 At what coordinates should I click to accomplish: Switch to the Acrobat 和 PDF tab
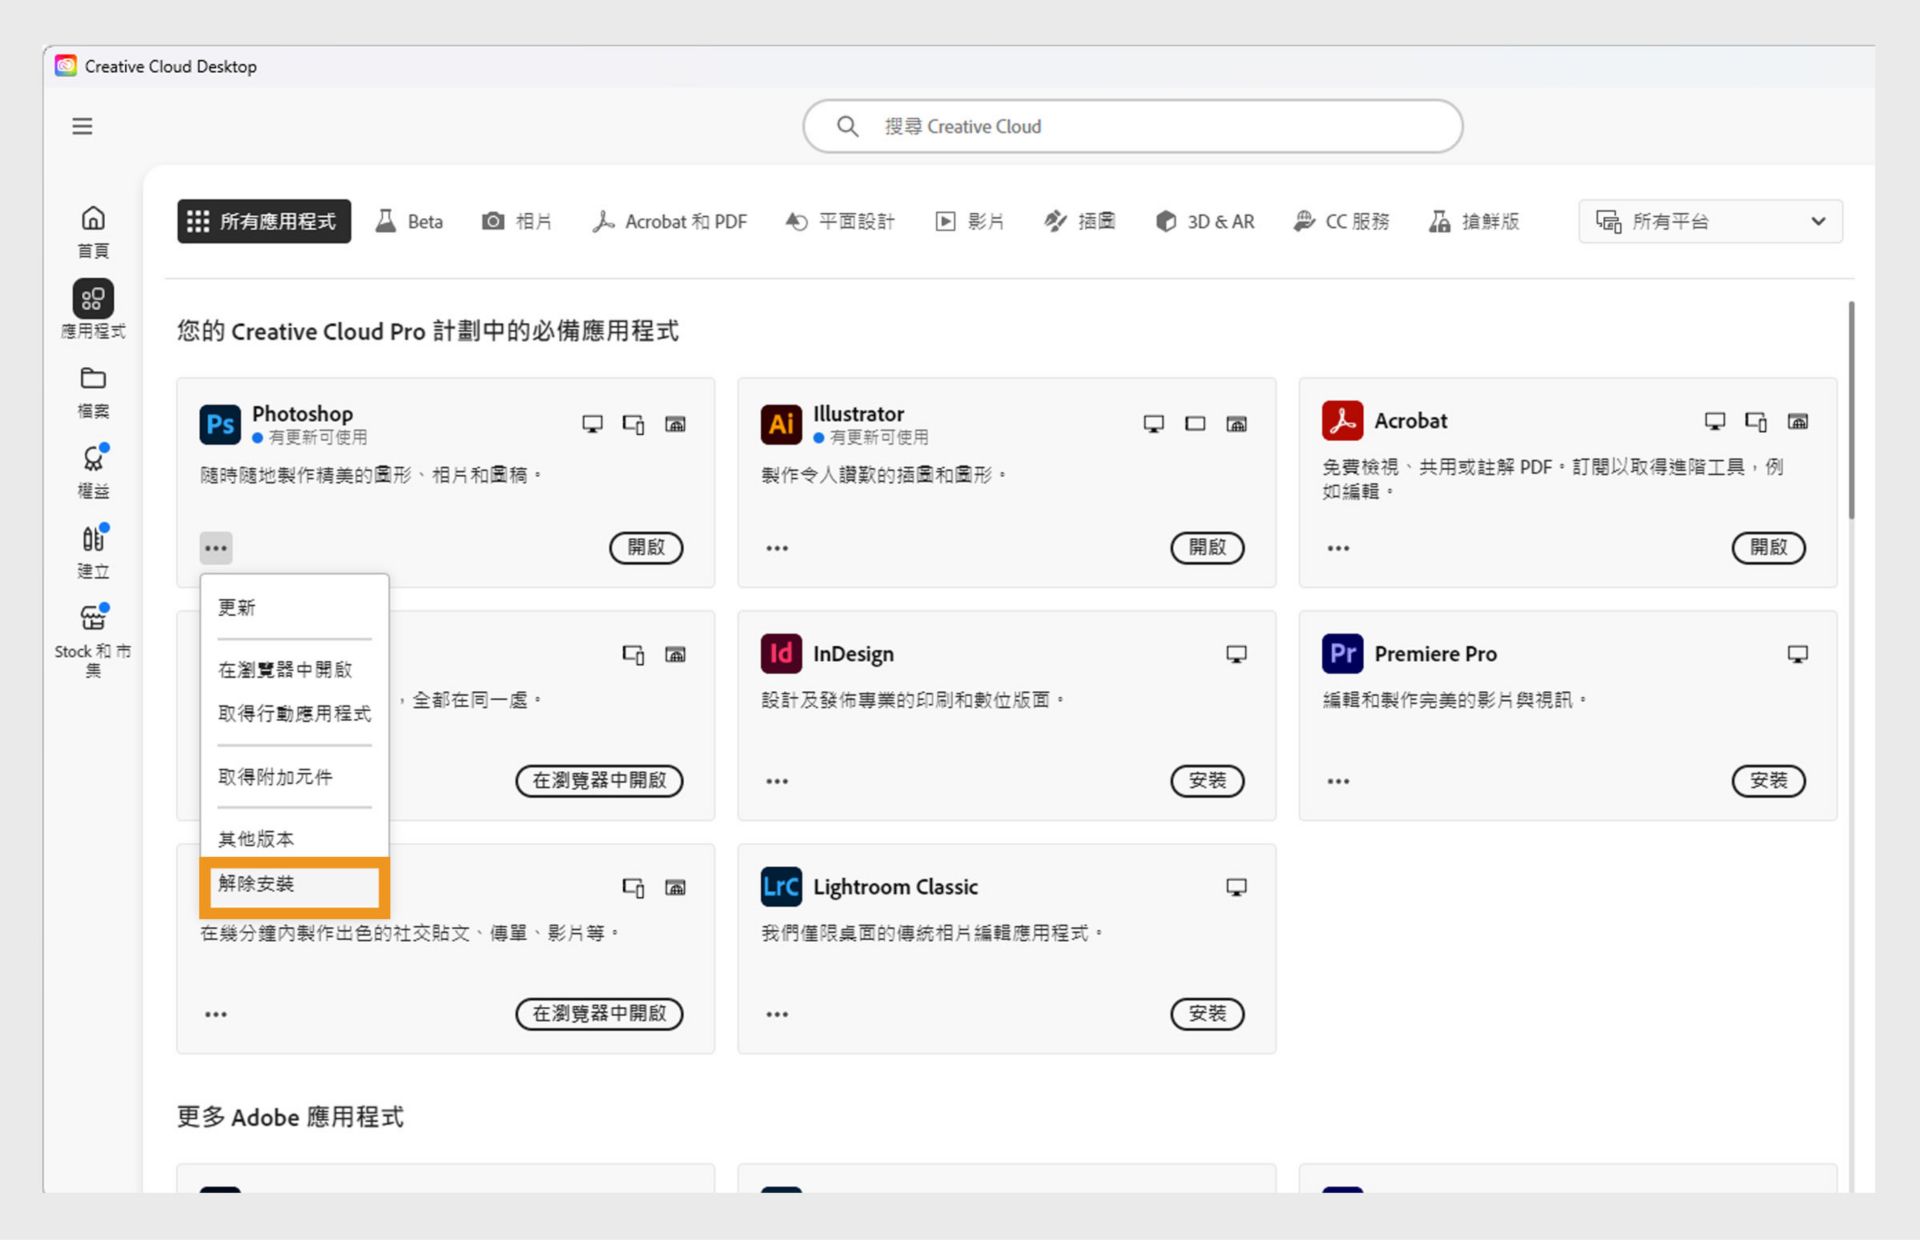coord(670,221)
